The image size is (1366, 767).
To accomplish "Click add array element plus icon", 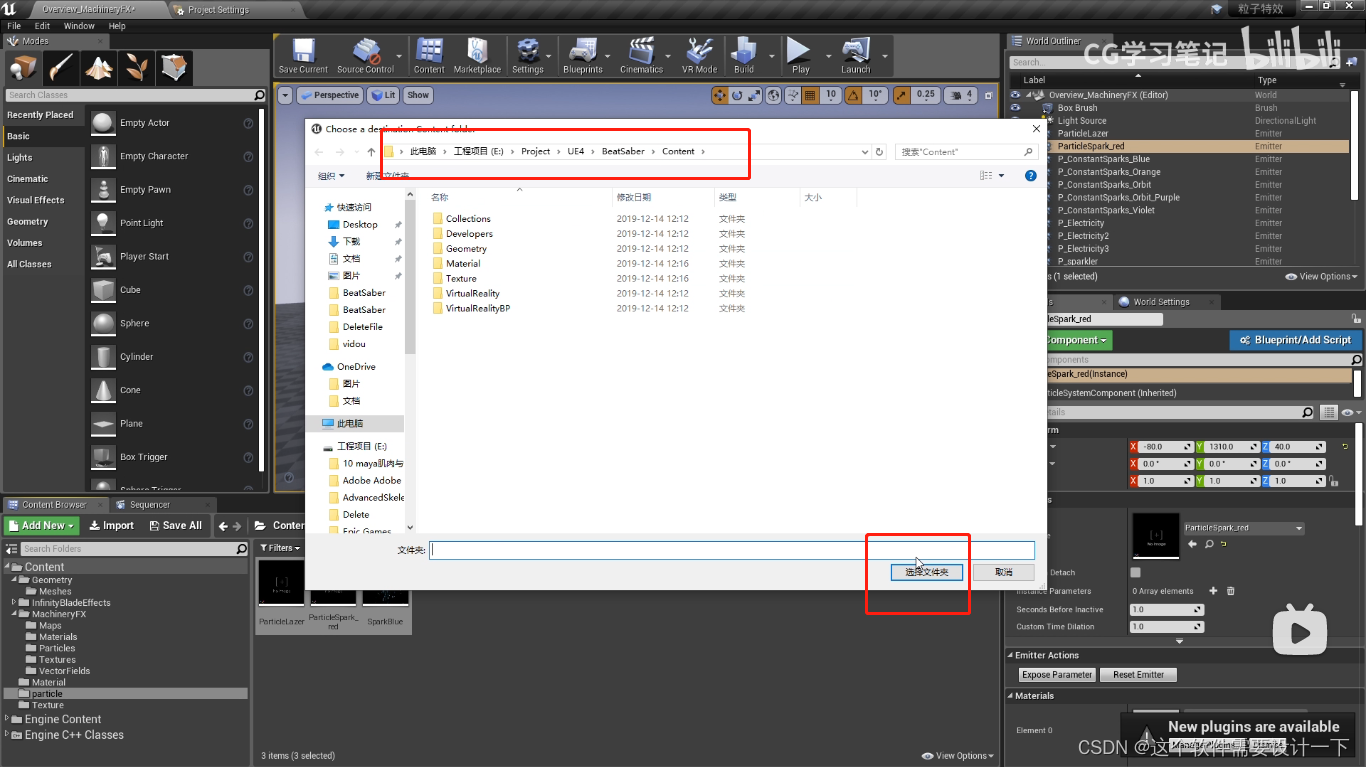I will tap(1213, 591).
